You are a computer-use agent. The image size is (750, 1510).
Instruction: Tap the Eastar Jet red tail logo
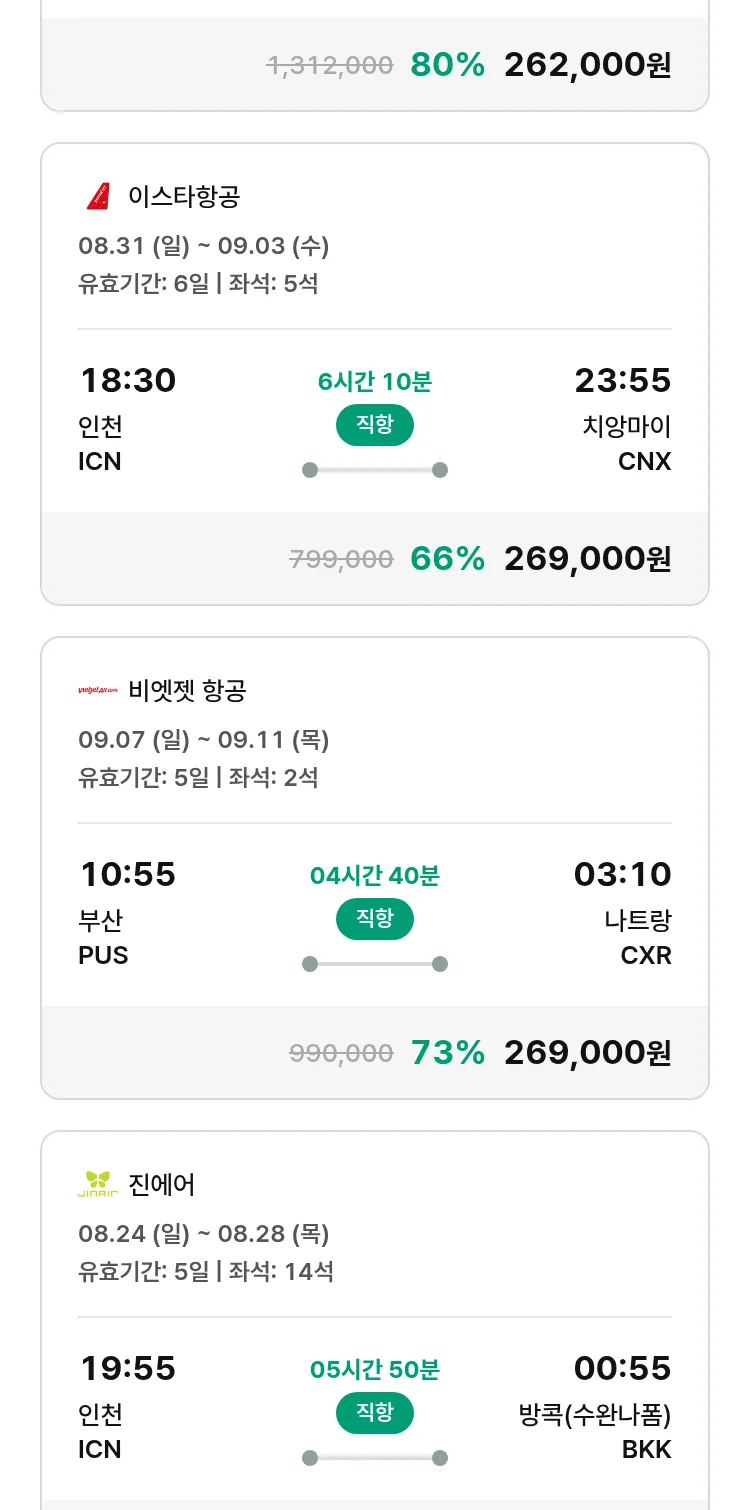[x=98, y=196]
